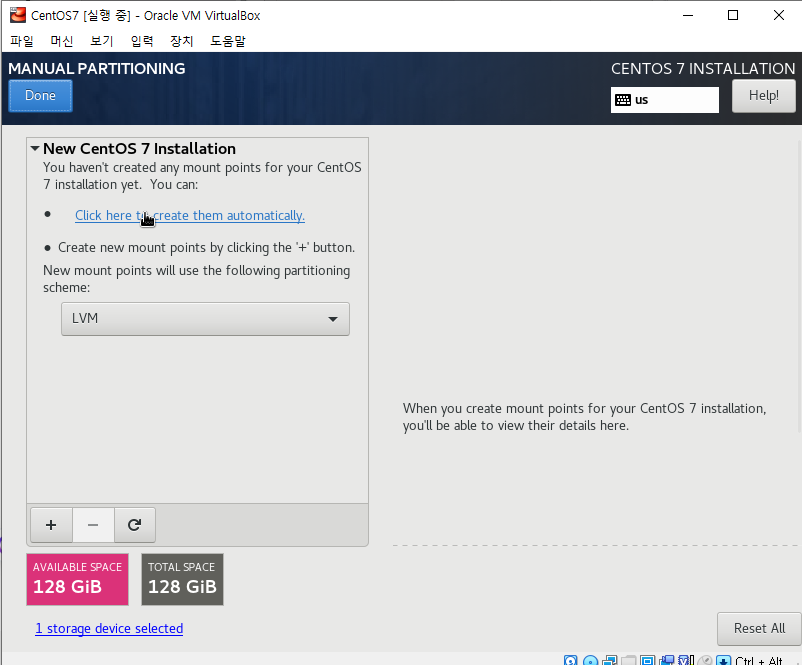This screenshot has width=802, height=665.
Task: Click the Help! button
Action: pos(764,96)
